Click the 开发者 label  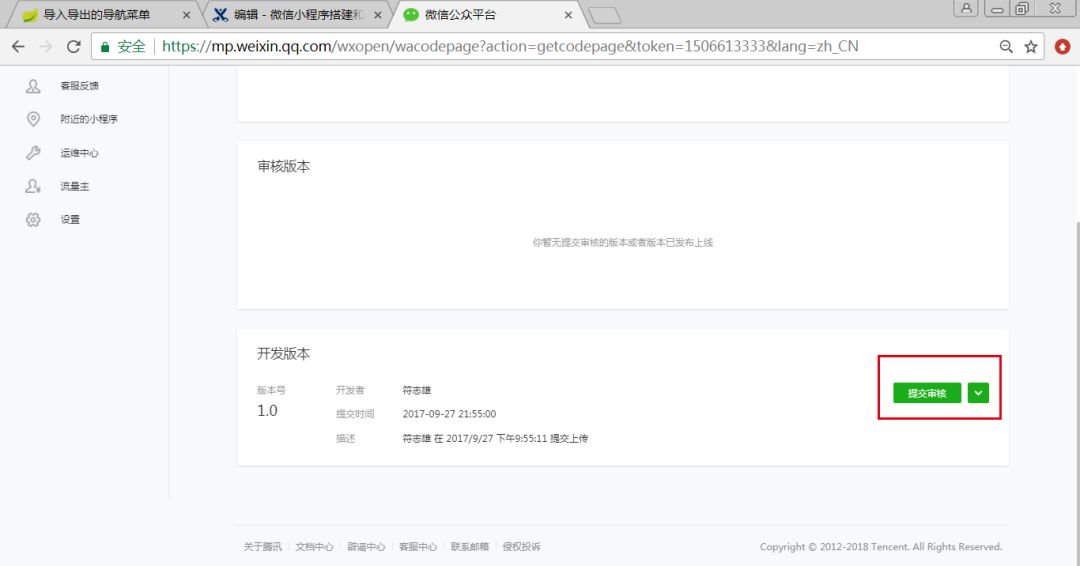tap(350, 390)
